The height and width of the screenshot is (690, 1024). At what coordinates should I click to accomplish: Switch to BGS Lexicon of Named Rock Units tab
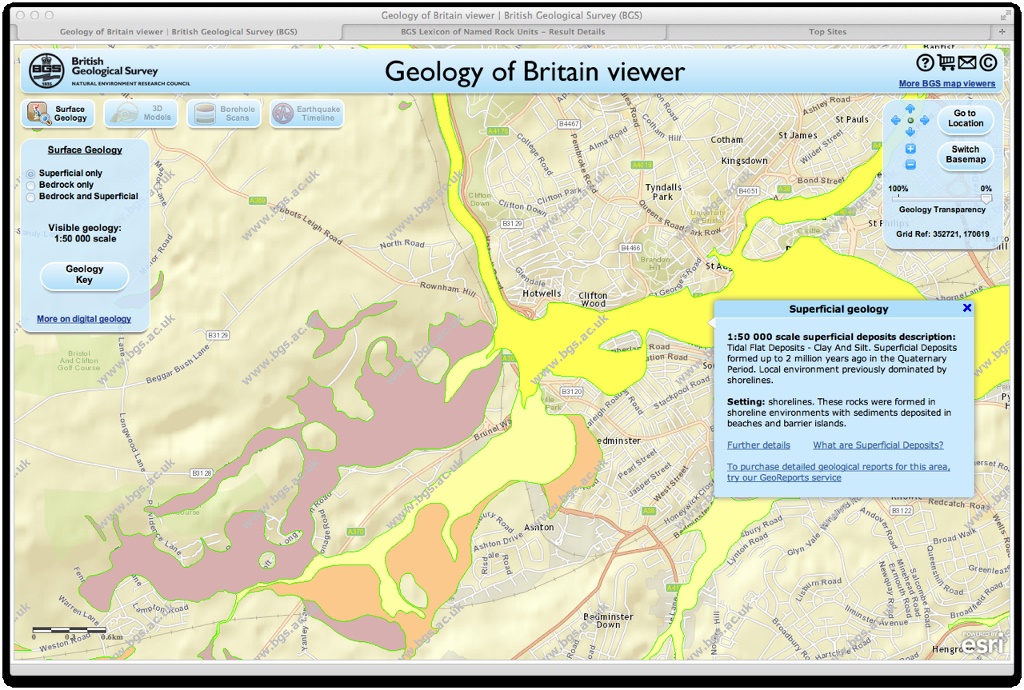click(503, 31)
